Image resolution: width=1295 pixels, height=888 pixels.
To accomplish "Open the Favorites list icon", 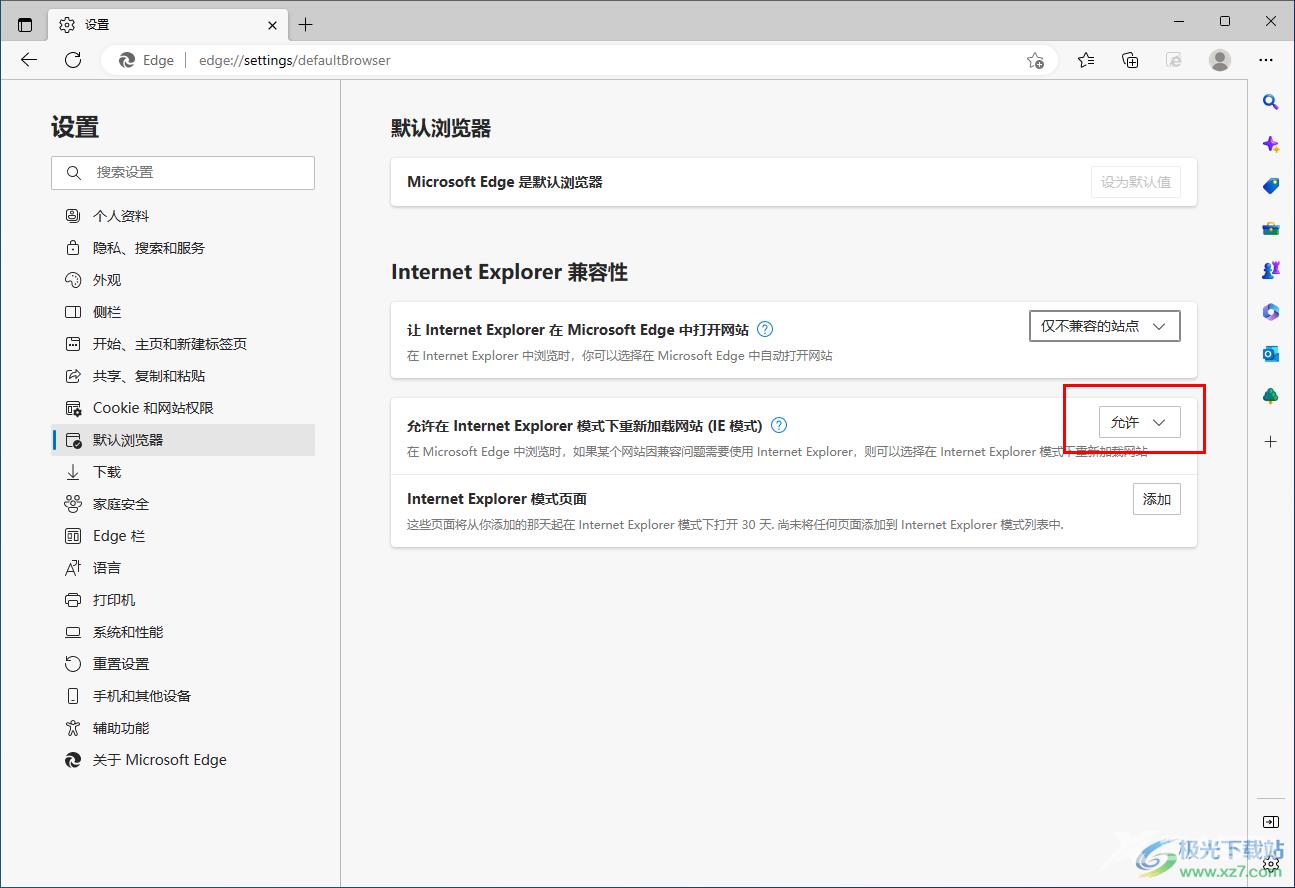I will (x=1086, y=60).
